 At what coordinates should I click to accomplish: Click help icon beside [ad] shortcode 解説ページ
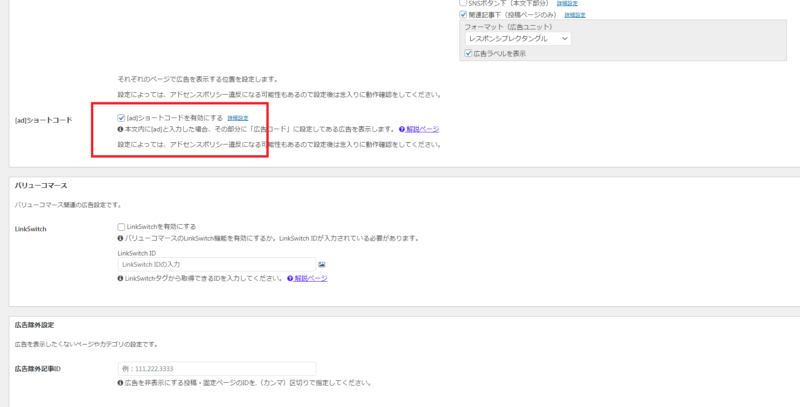point(401,130)
